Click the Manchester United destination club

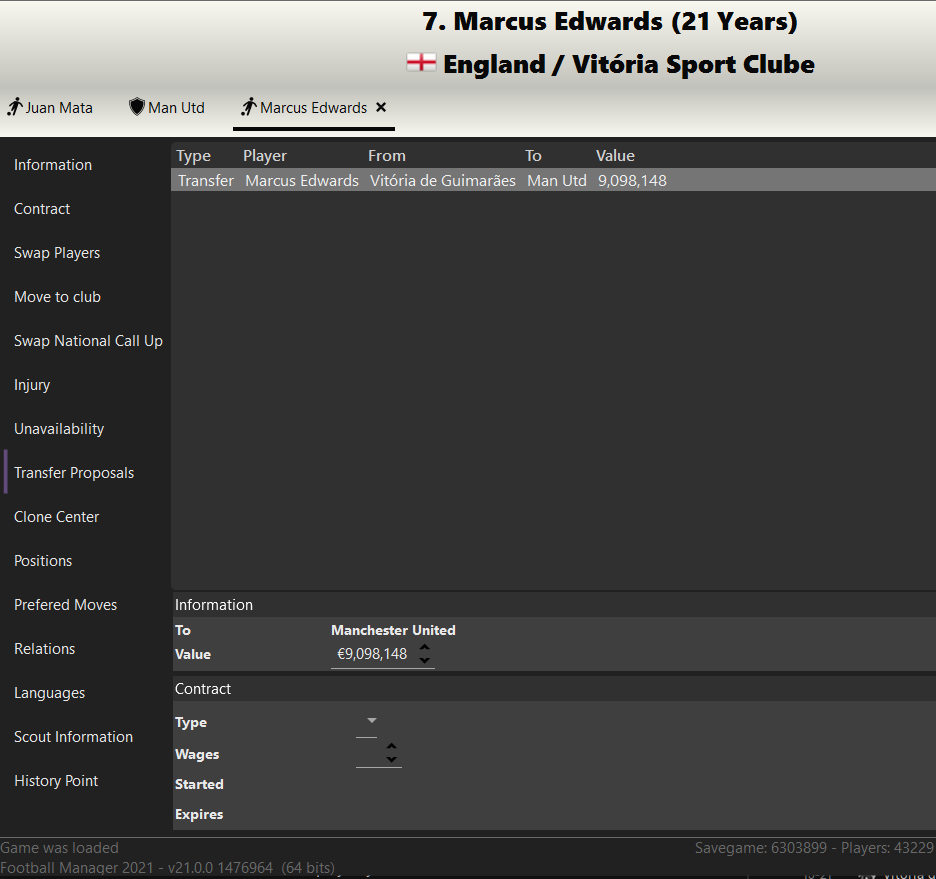[393, 630]
